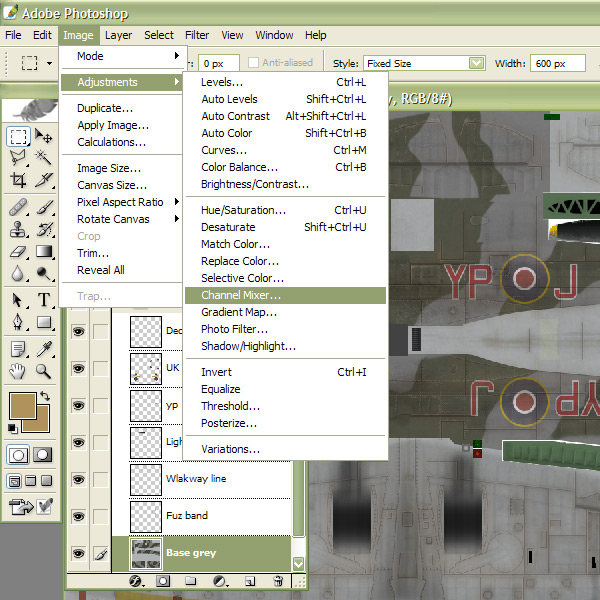Hide the Base grey layer
600x600 pixels.
coord(78,554)
